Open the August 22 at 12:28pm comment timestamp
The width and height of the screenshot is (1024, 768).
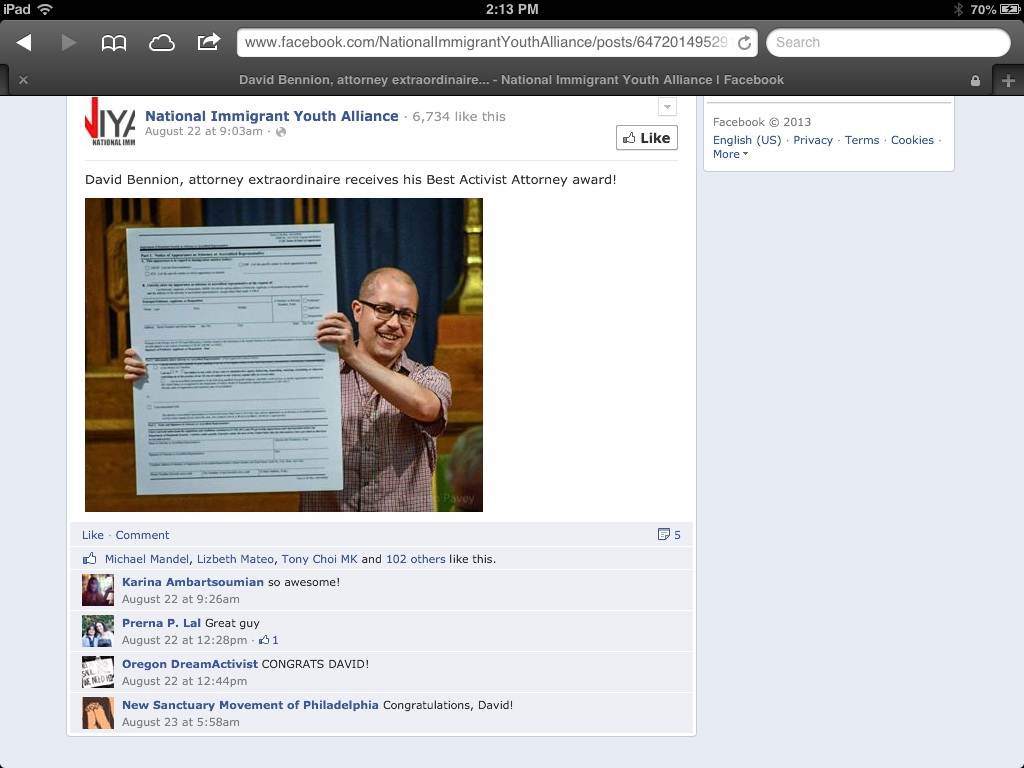click(185, 640)
